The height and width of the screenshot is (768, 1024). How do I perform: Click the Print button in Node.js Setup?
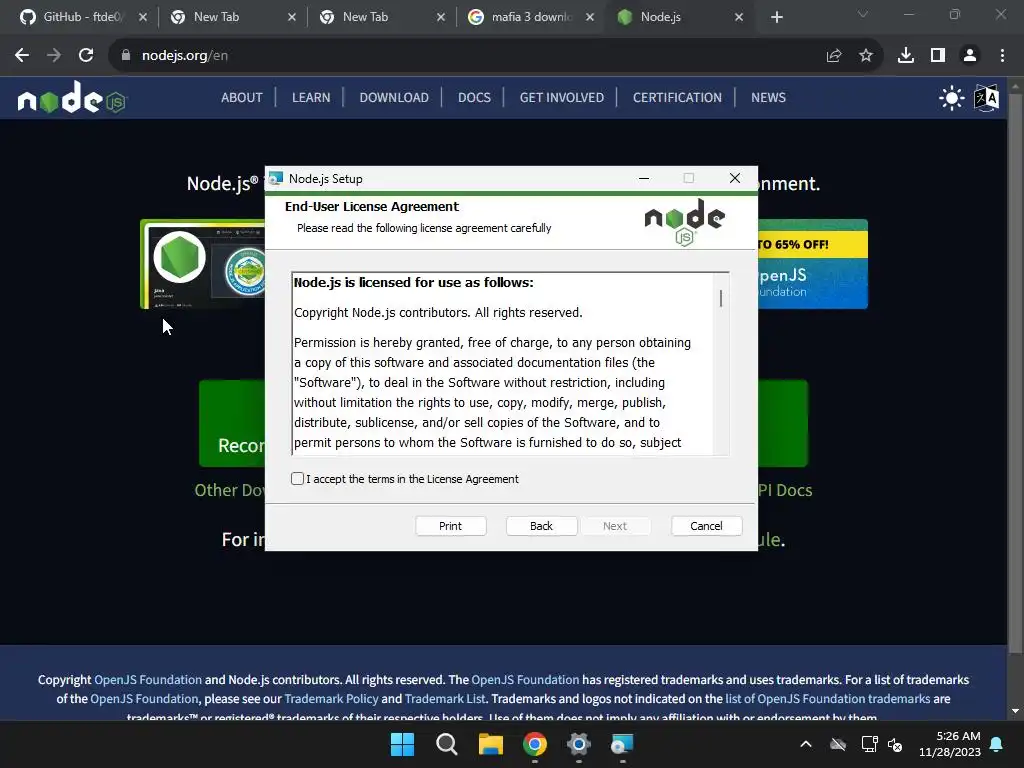pyautogui.click(x=451, y=526)
